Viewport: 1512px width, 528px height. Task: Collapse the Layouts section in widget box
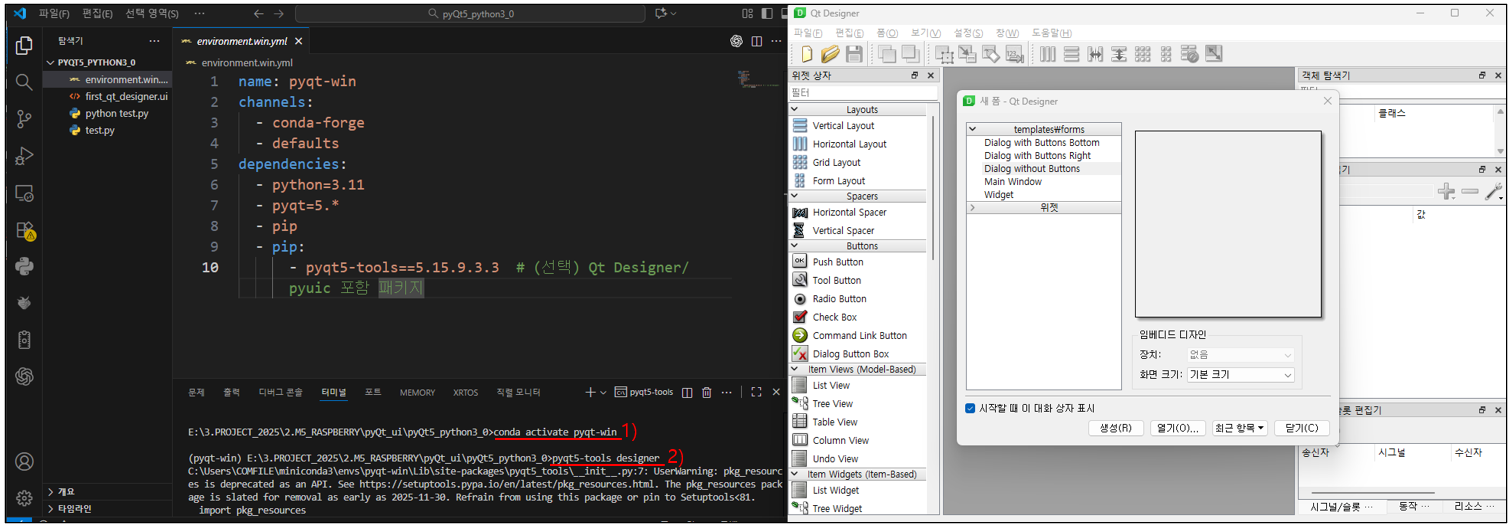795,110
